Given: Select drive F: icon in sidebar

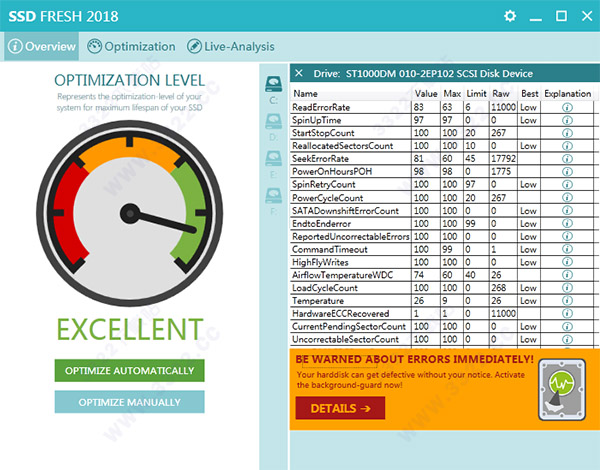Looking at the screenshot, I should pyautogui.click(x=273, y=200).
